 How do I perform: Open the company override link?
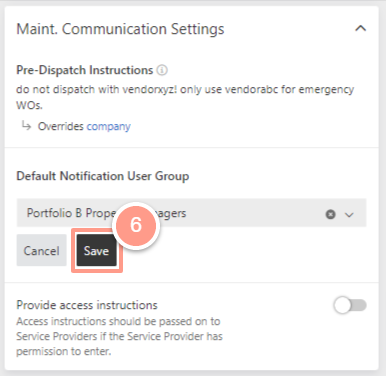[109, 126]
